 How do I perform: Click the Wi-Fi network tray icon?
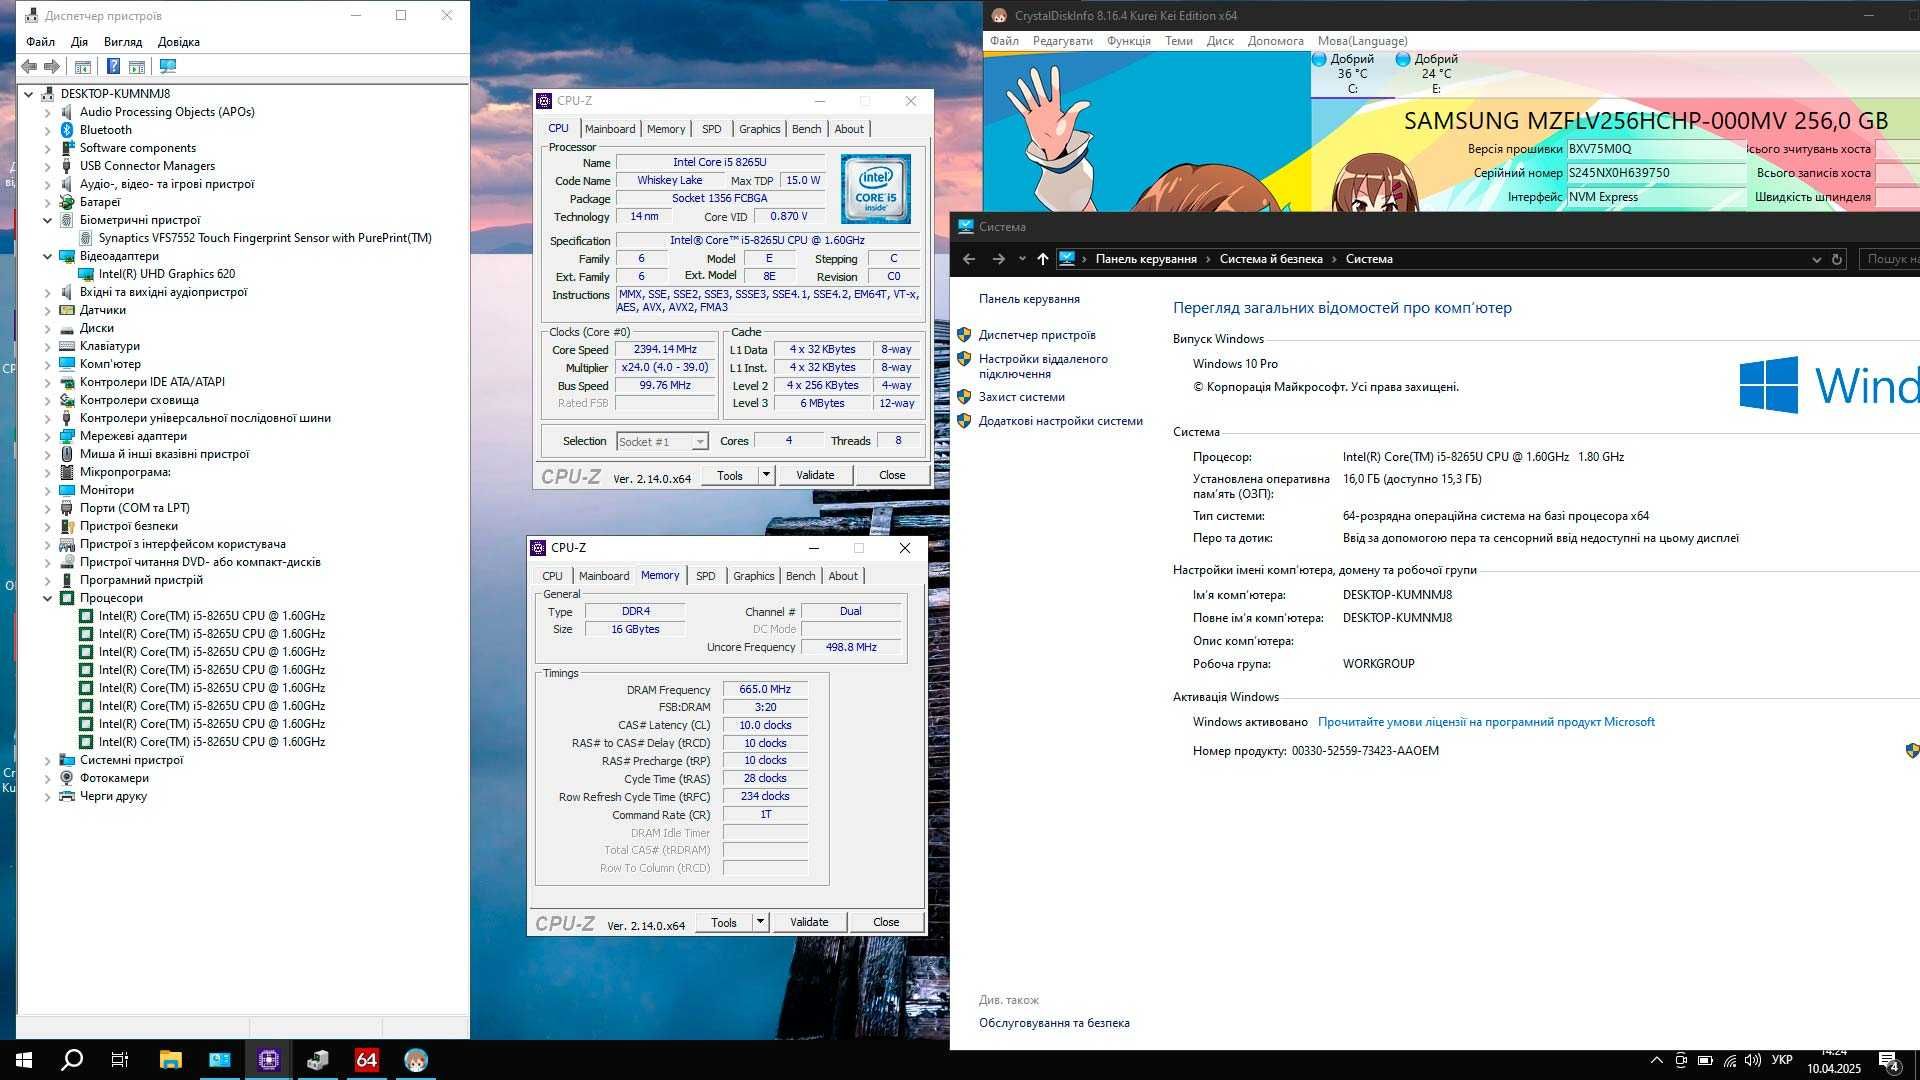(1729, 1060)
